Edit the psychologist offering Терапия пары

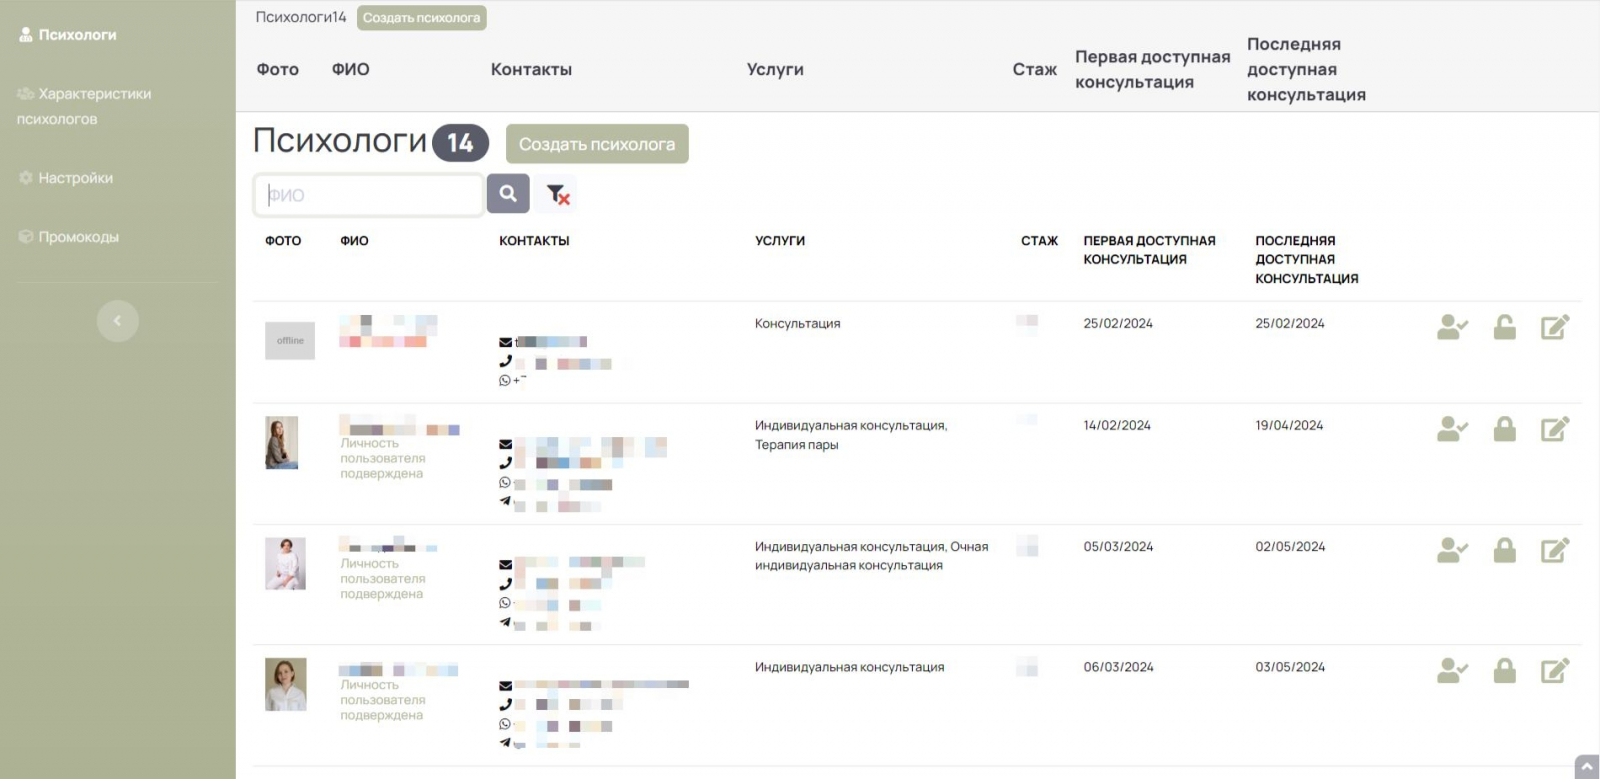pos(1554,429)
